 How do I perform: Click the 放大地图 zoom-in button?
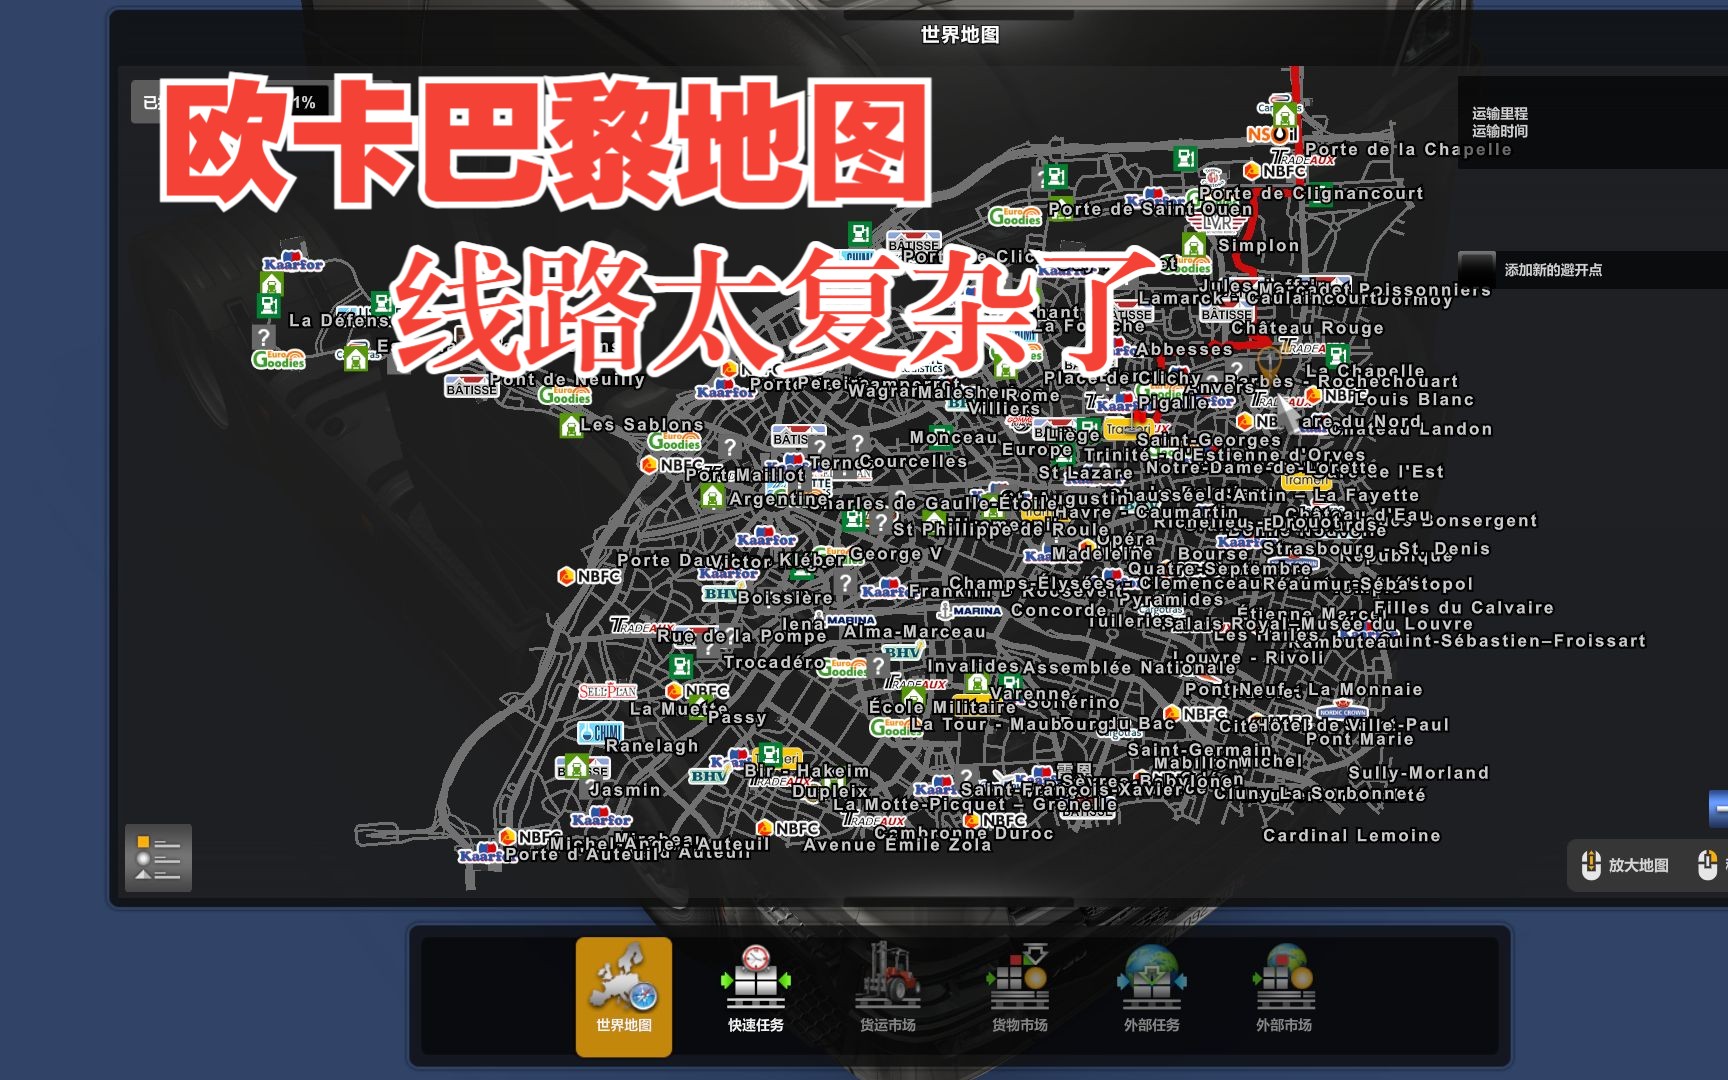point(1625,865)
